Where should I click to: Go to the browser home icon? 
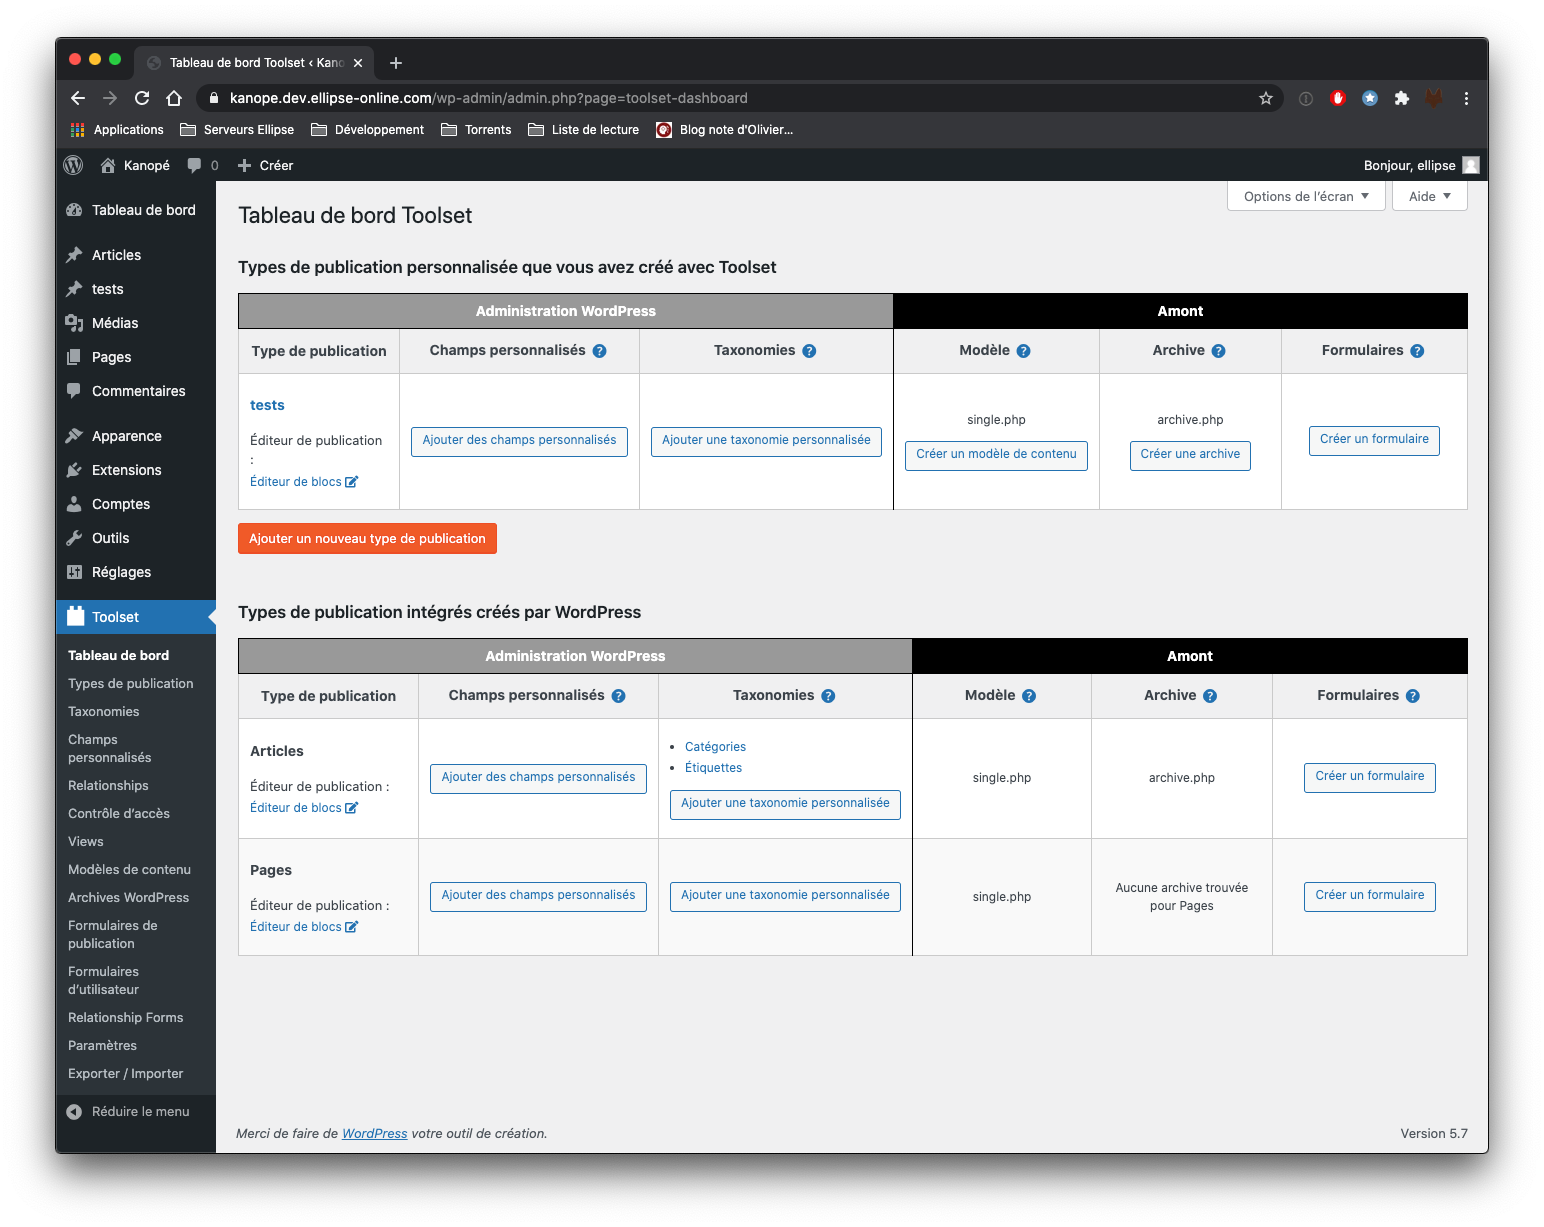pos(174,98)
